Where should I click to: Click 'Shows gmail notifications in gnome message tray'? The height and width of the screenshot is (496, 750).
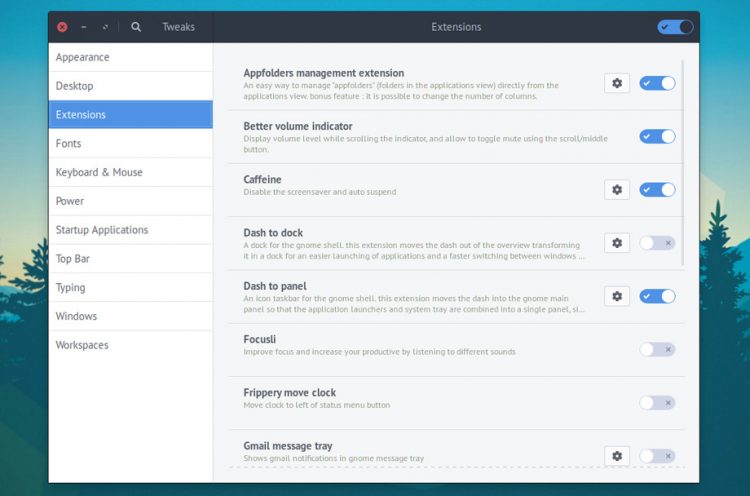(333, 458)
